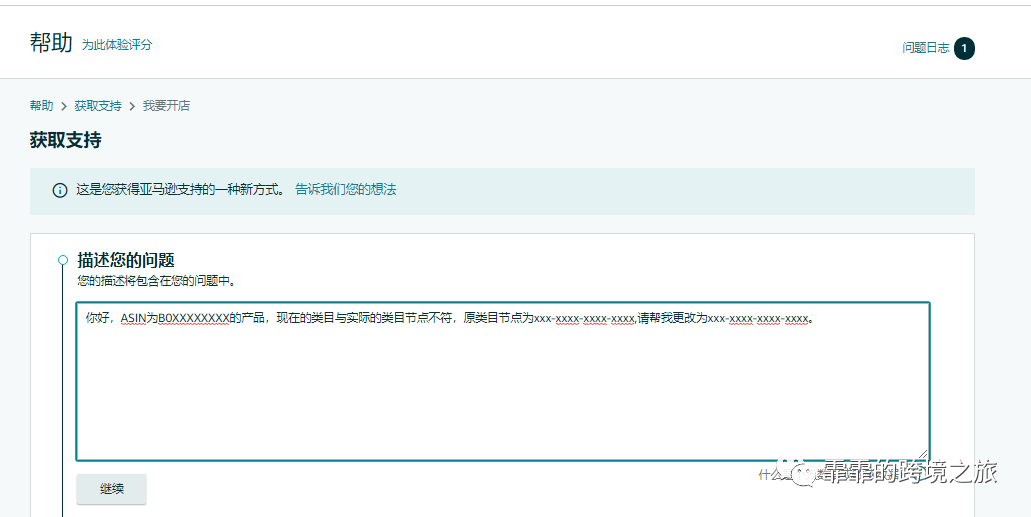This screenshot has height=517, width=1031.
Task: Click the banner text 这是您获得亚马逊支持的一种新方式。
Action: (x=181, y=189)
